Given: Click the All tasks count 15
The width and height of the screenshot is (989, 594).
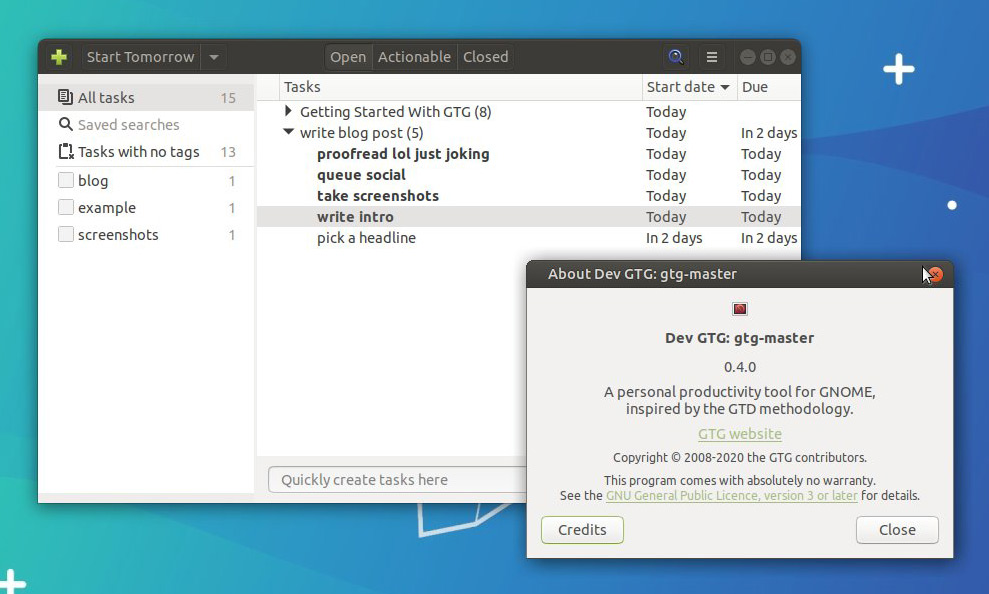Looking at the screenshot, I should pos(228,98).
